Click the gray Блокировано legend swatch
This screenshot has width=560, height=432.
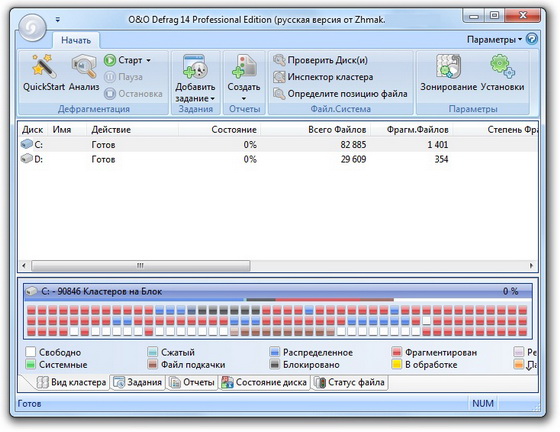tap(275, 365)
